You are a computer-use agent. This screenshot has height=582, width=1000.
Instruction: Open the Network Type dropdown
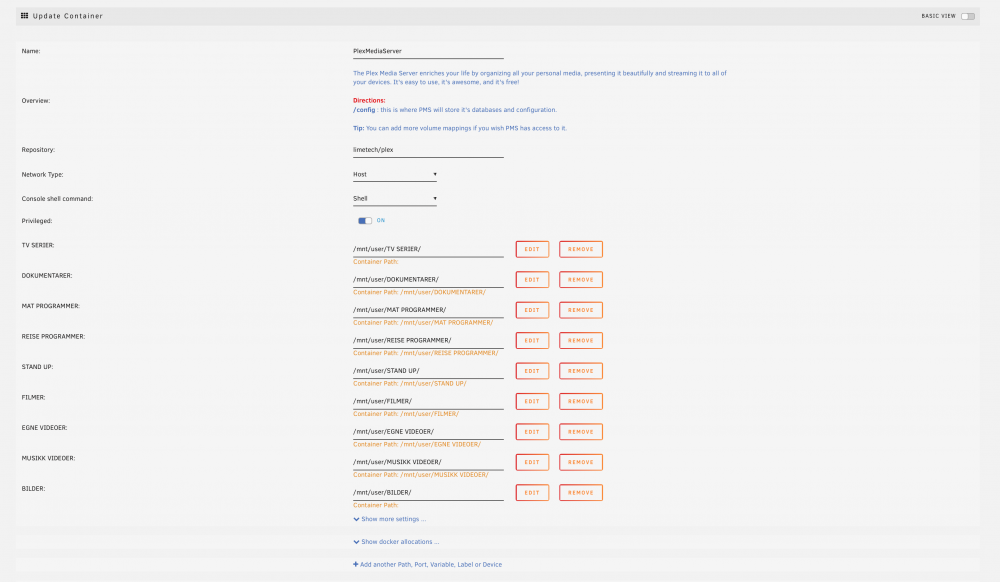coord(395,174)
